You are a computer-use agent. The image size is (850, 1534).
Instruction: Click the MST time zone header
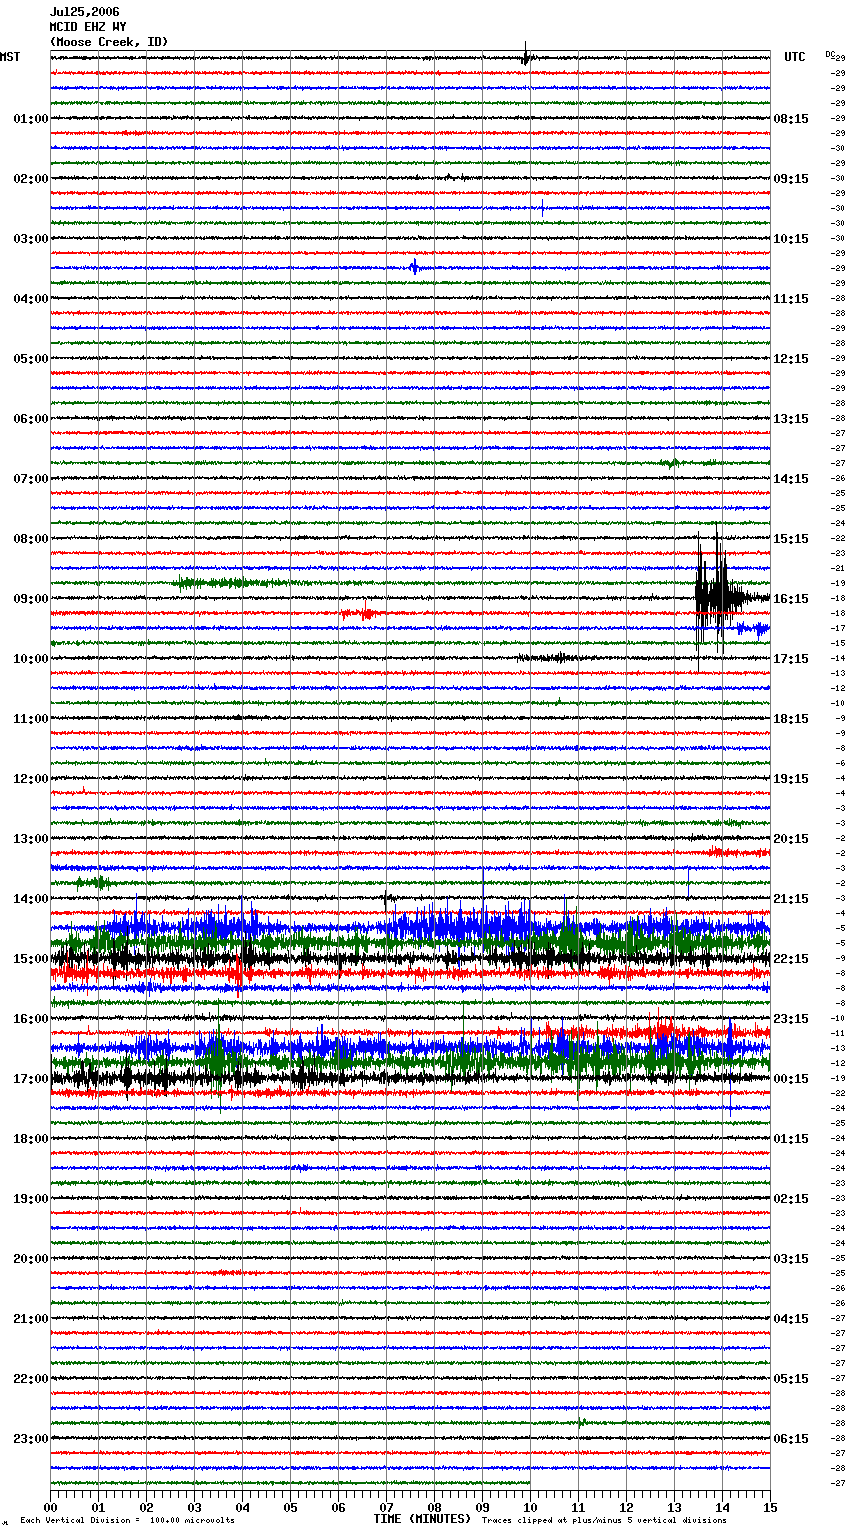coord(10,57)
